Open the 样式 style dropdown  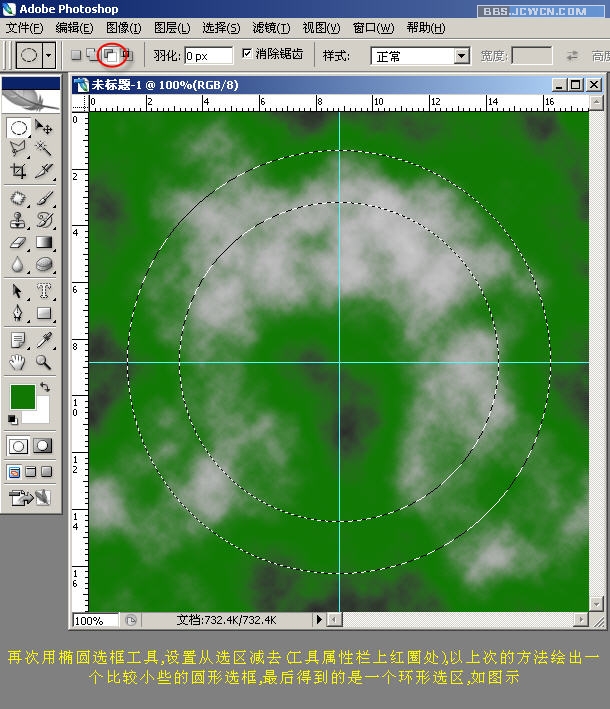pyautogui.click(x=461, y=56)
